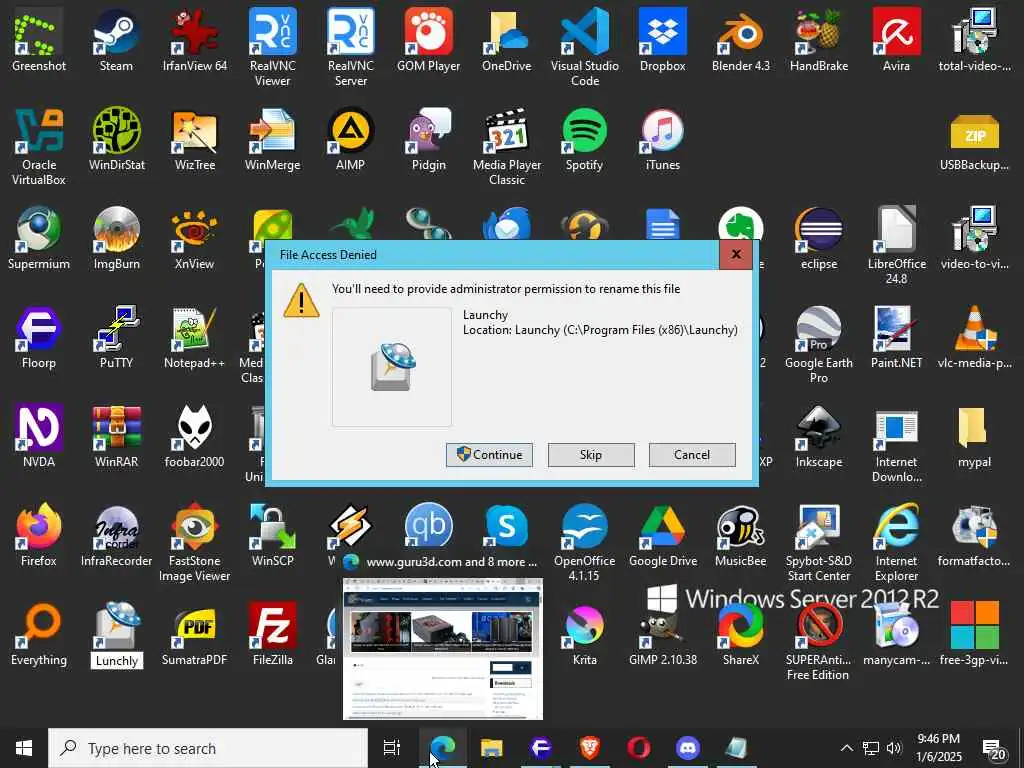The width and height of the screenshot is (1024, 768).
Task: Launch WinRAR desktop icon
Action: tap(116, 436)
